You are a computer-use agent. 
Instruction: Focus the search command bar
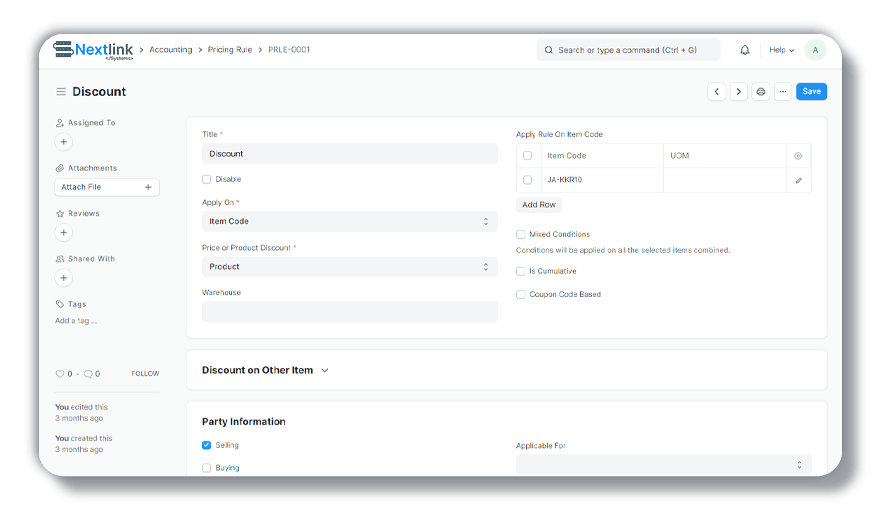628,50
